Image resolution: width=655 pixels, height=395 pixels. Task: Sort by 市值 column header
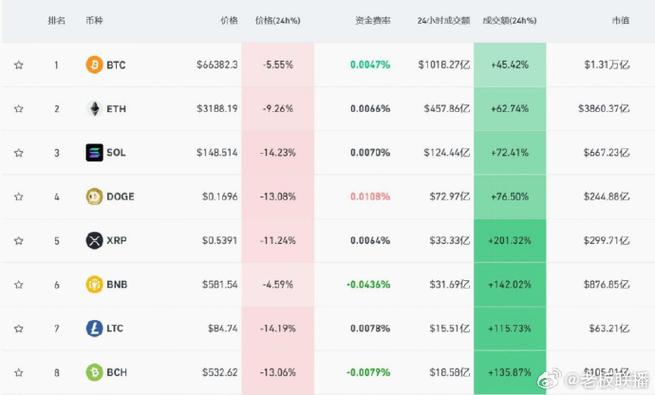point(621,20)
